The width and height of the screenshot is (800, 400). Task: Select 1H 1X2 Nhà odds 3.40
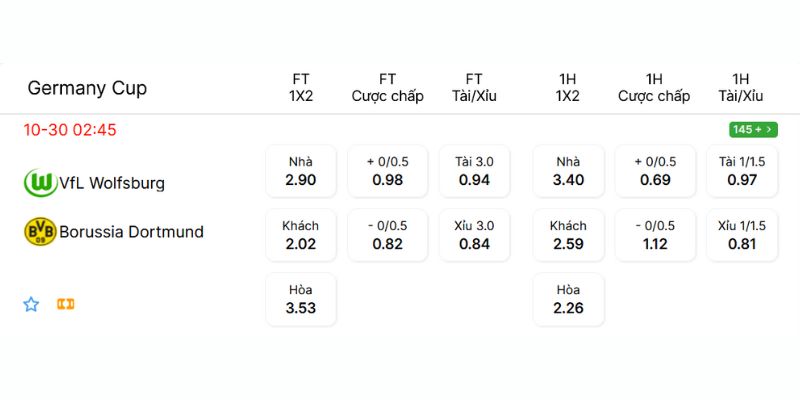pyautogui.click(x=568, y=171)
